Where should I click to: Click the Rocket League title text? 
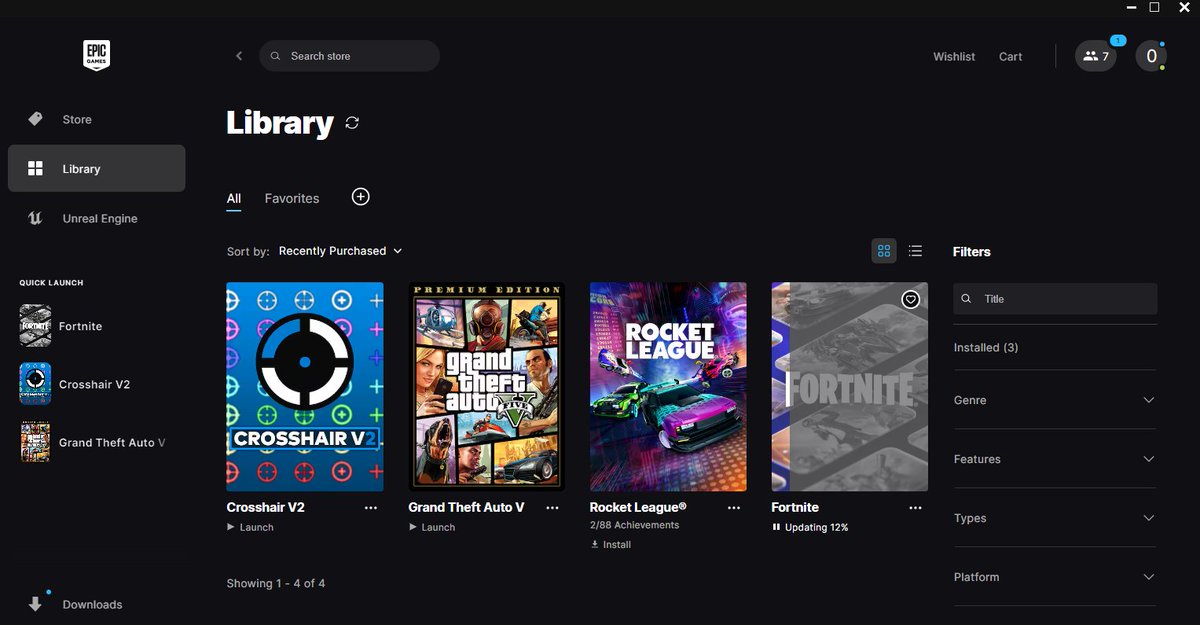tap(638, 507)
